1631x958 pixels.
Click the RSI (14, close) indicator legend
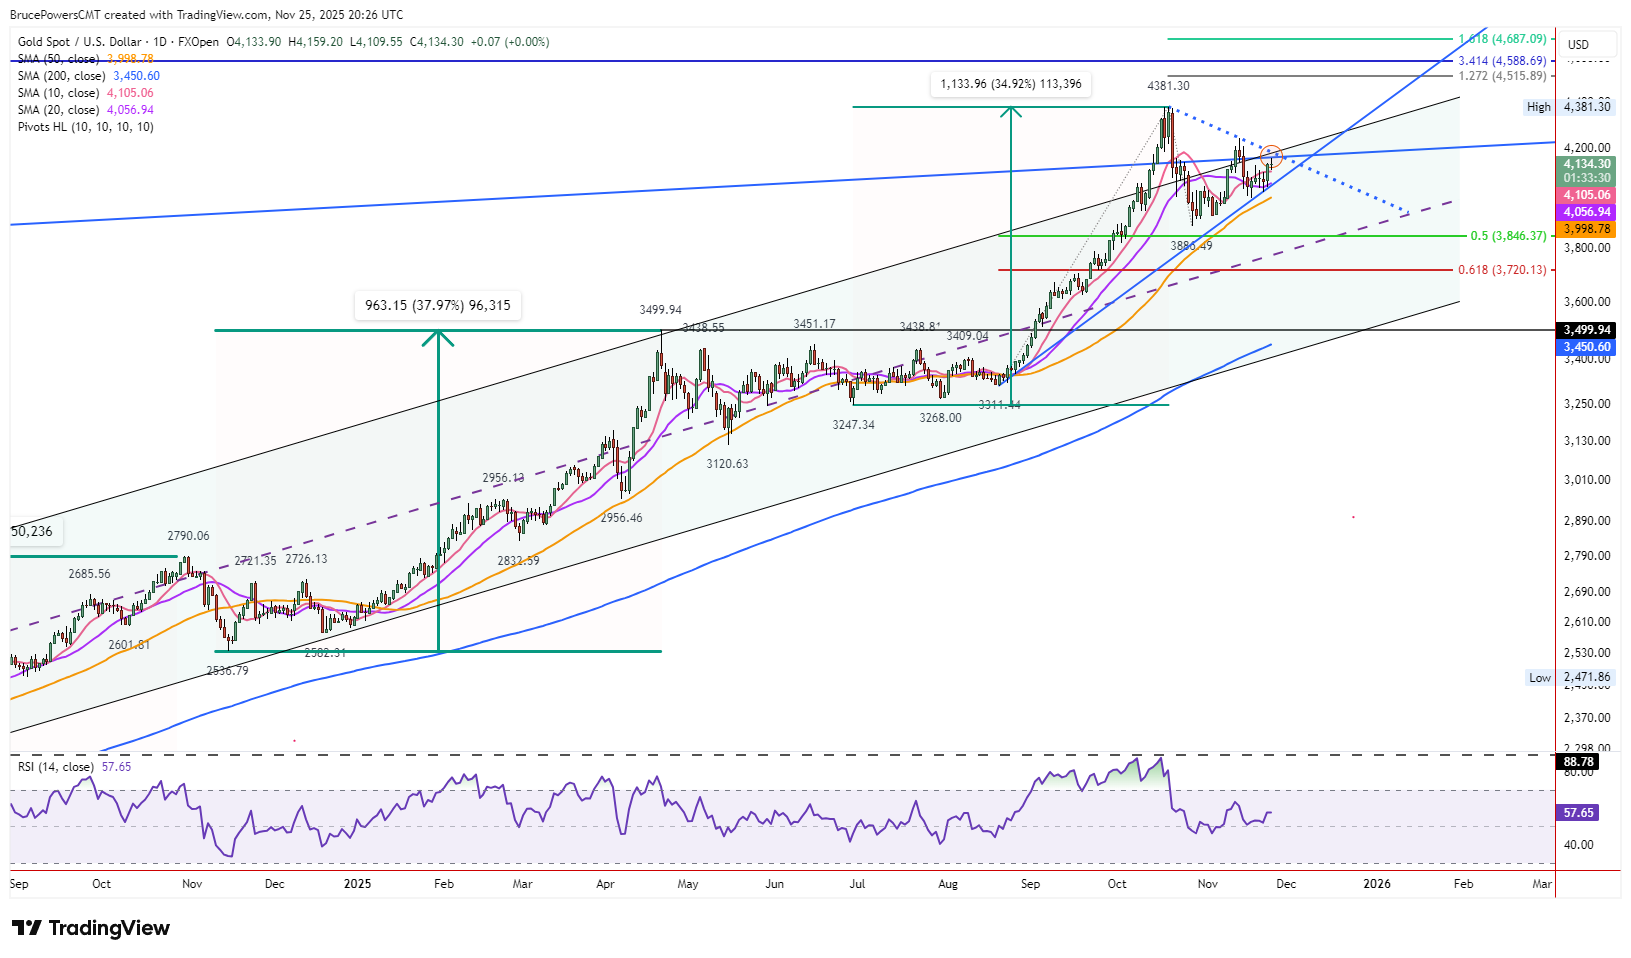click(56, 767)
